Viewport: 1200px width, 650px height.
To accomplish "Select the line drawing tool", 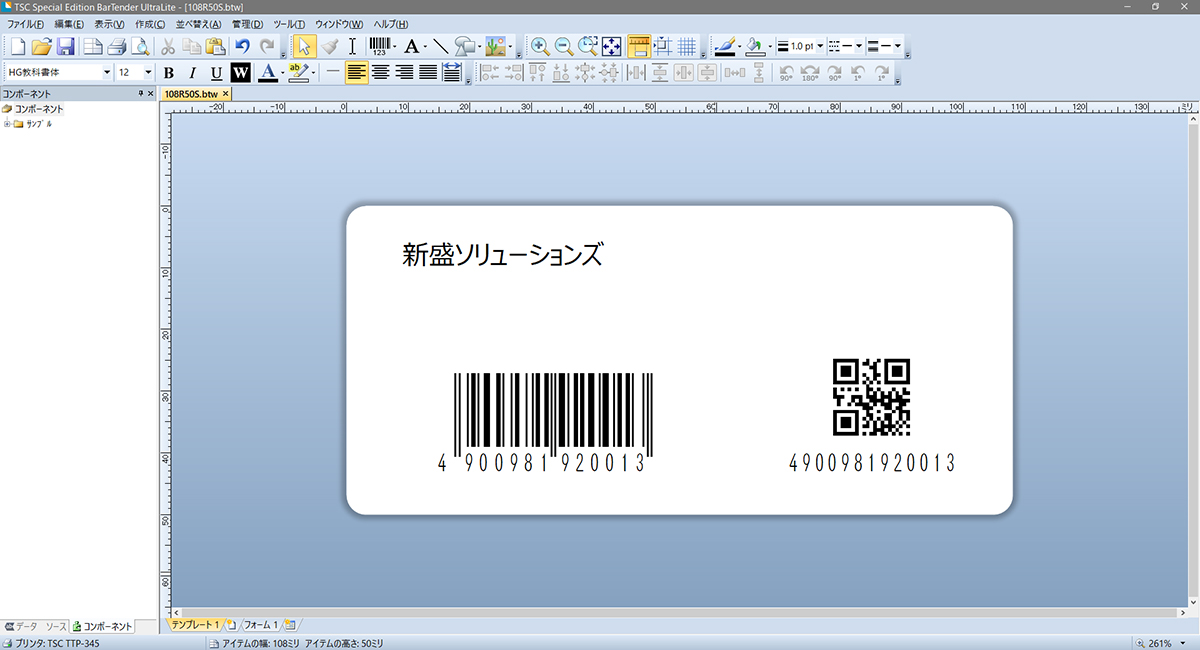I will coord(440,46).
